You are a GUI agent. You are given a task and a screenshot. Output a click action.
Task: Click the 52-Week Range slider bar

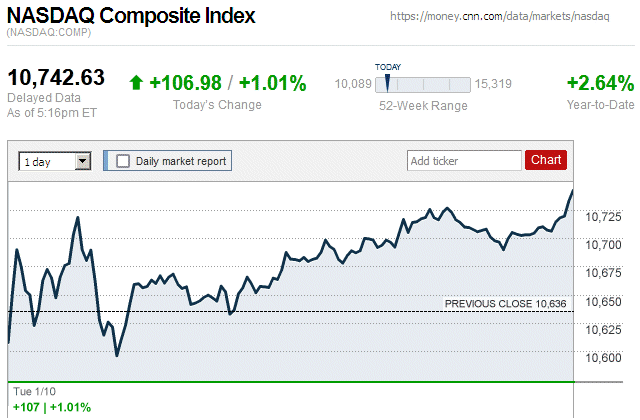click(423, 84)
